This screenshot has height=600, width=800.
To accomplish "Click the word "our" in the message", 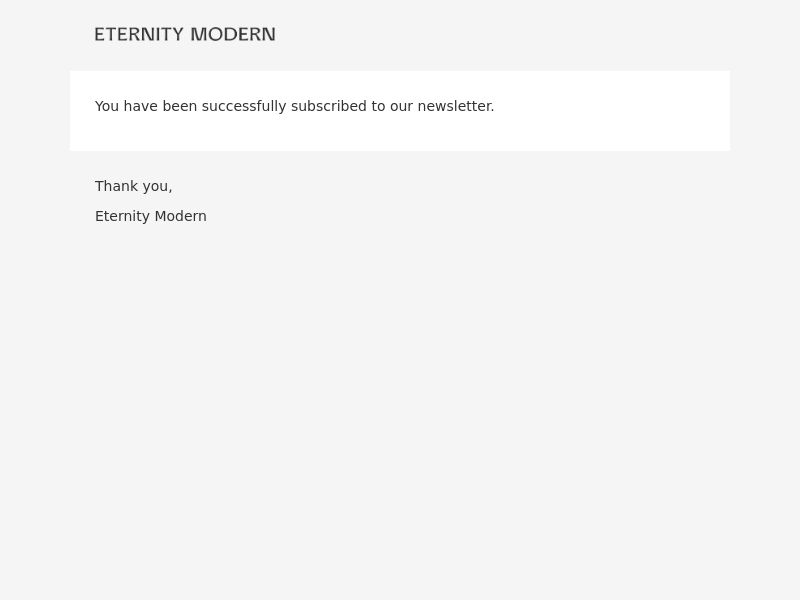I will [402, 106].
